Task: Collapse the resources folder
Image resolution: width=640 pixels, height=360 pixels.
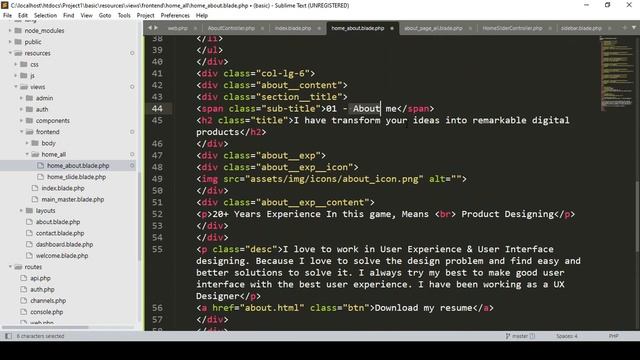Action: click(x=10, y=53)
